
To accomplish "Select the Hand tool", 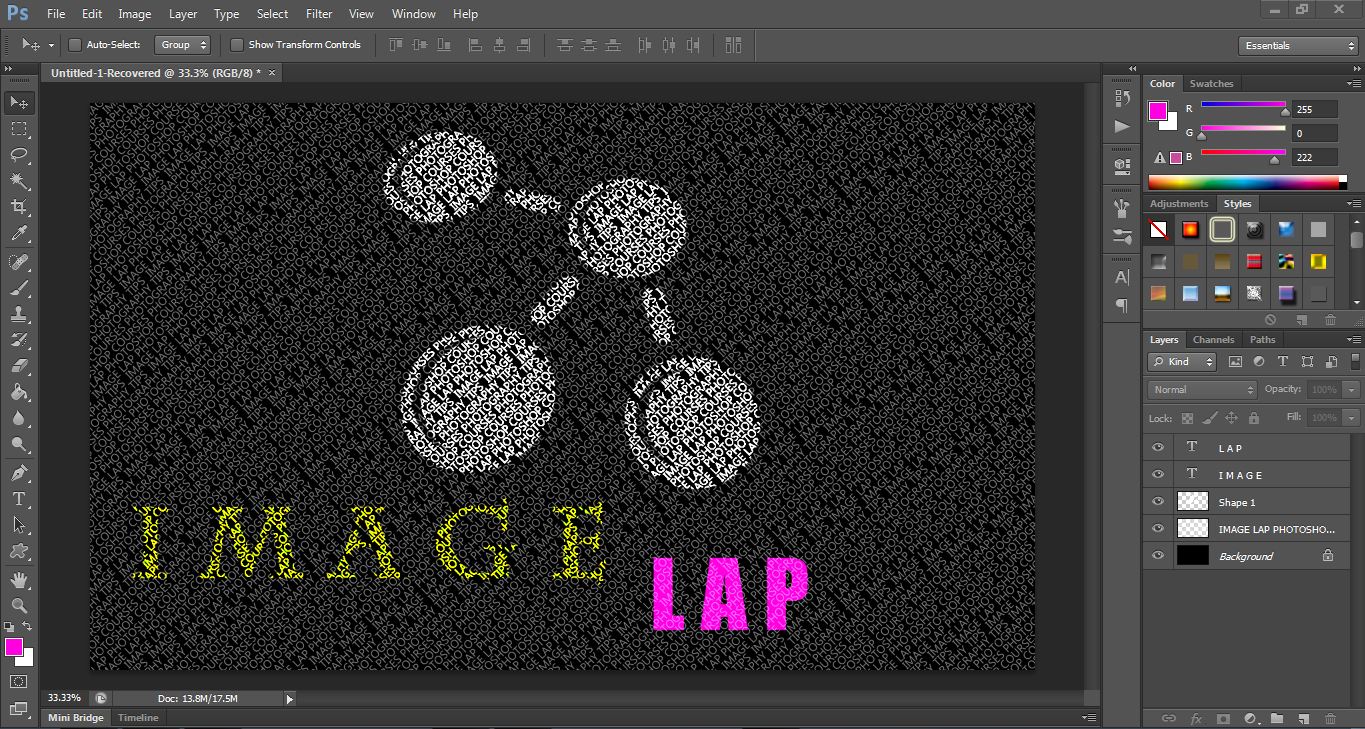I will pyautogui.click(x=19, y=579).
